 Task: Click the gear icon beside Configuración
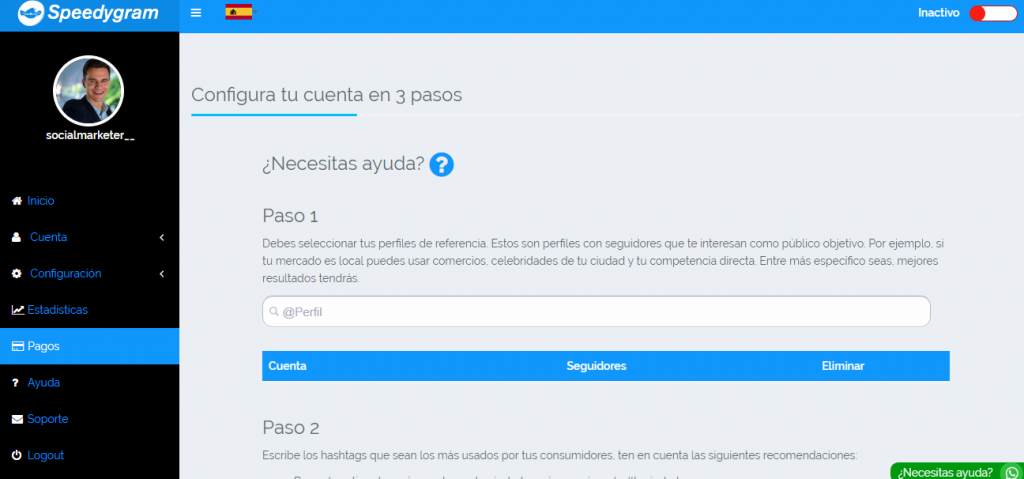coord(17,274)
